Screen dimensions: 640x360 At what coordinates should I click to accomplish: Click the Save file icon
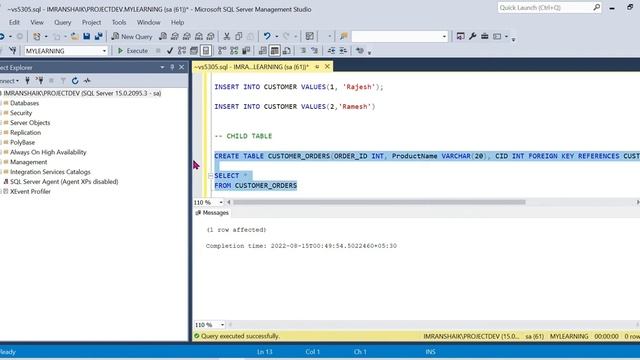pos(87,36)
